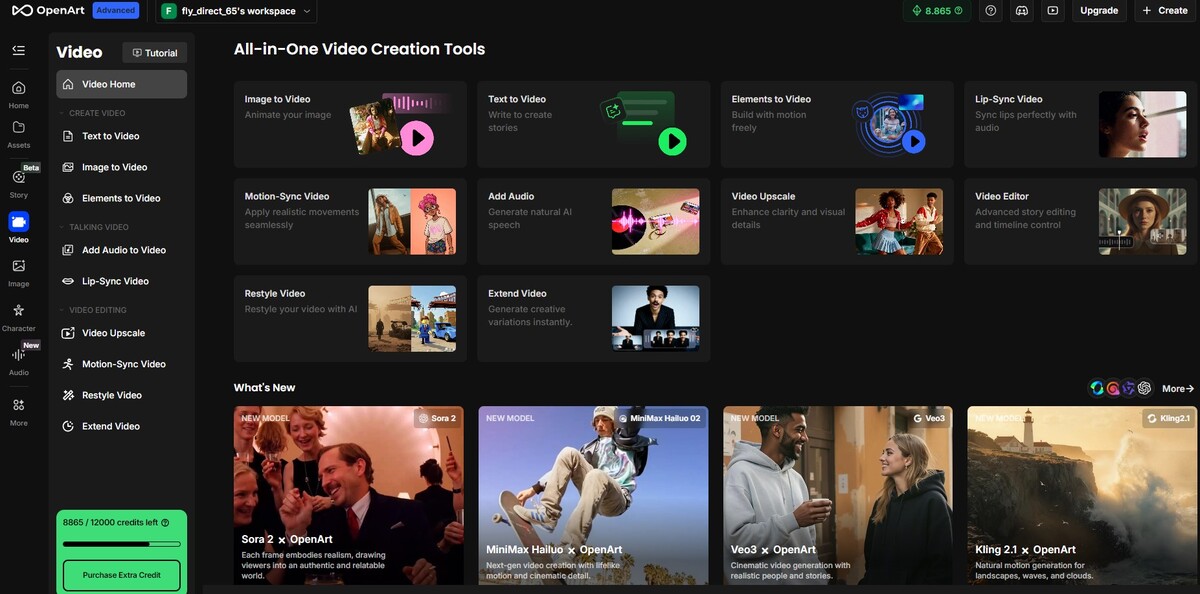1200x594 pixels.
Task: Open Audio section in sidebar
Action: click(x=18, y=360)
